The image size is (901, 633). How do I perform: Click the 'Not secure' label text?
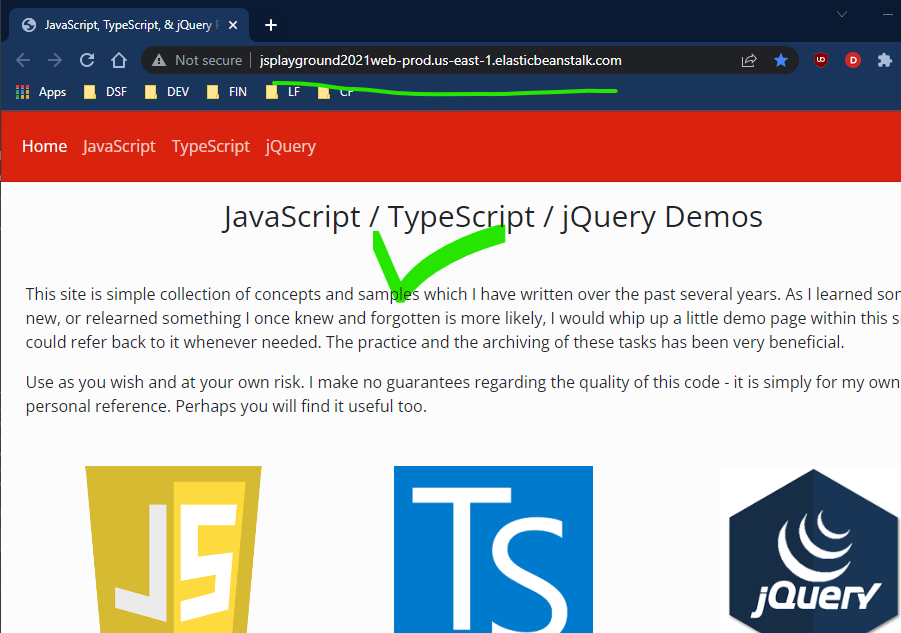[x=209, y=60]
